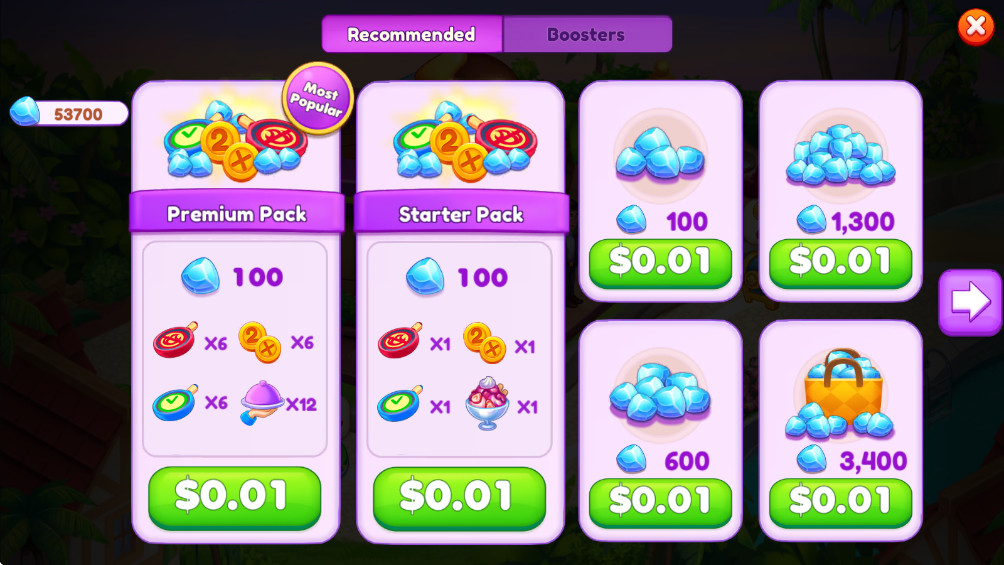Viewport: 1004px width, 565px height.
Task: Purchase the 3,400 gems basket offer
Action: click(840, 502)
